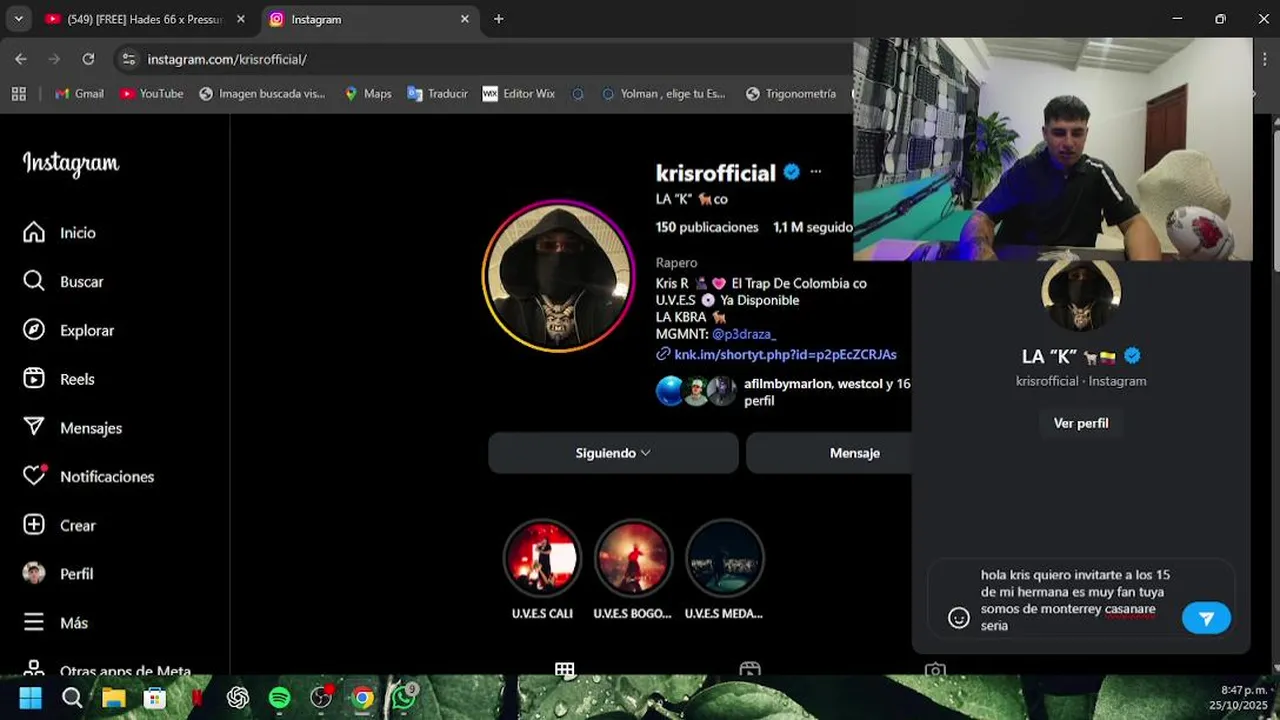Click the 1,1 M seguidores count
Viewport: 1280px width, 720px height.
813,227
